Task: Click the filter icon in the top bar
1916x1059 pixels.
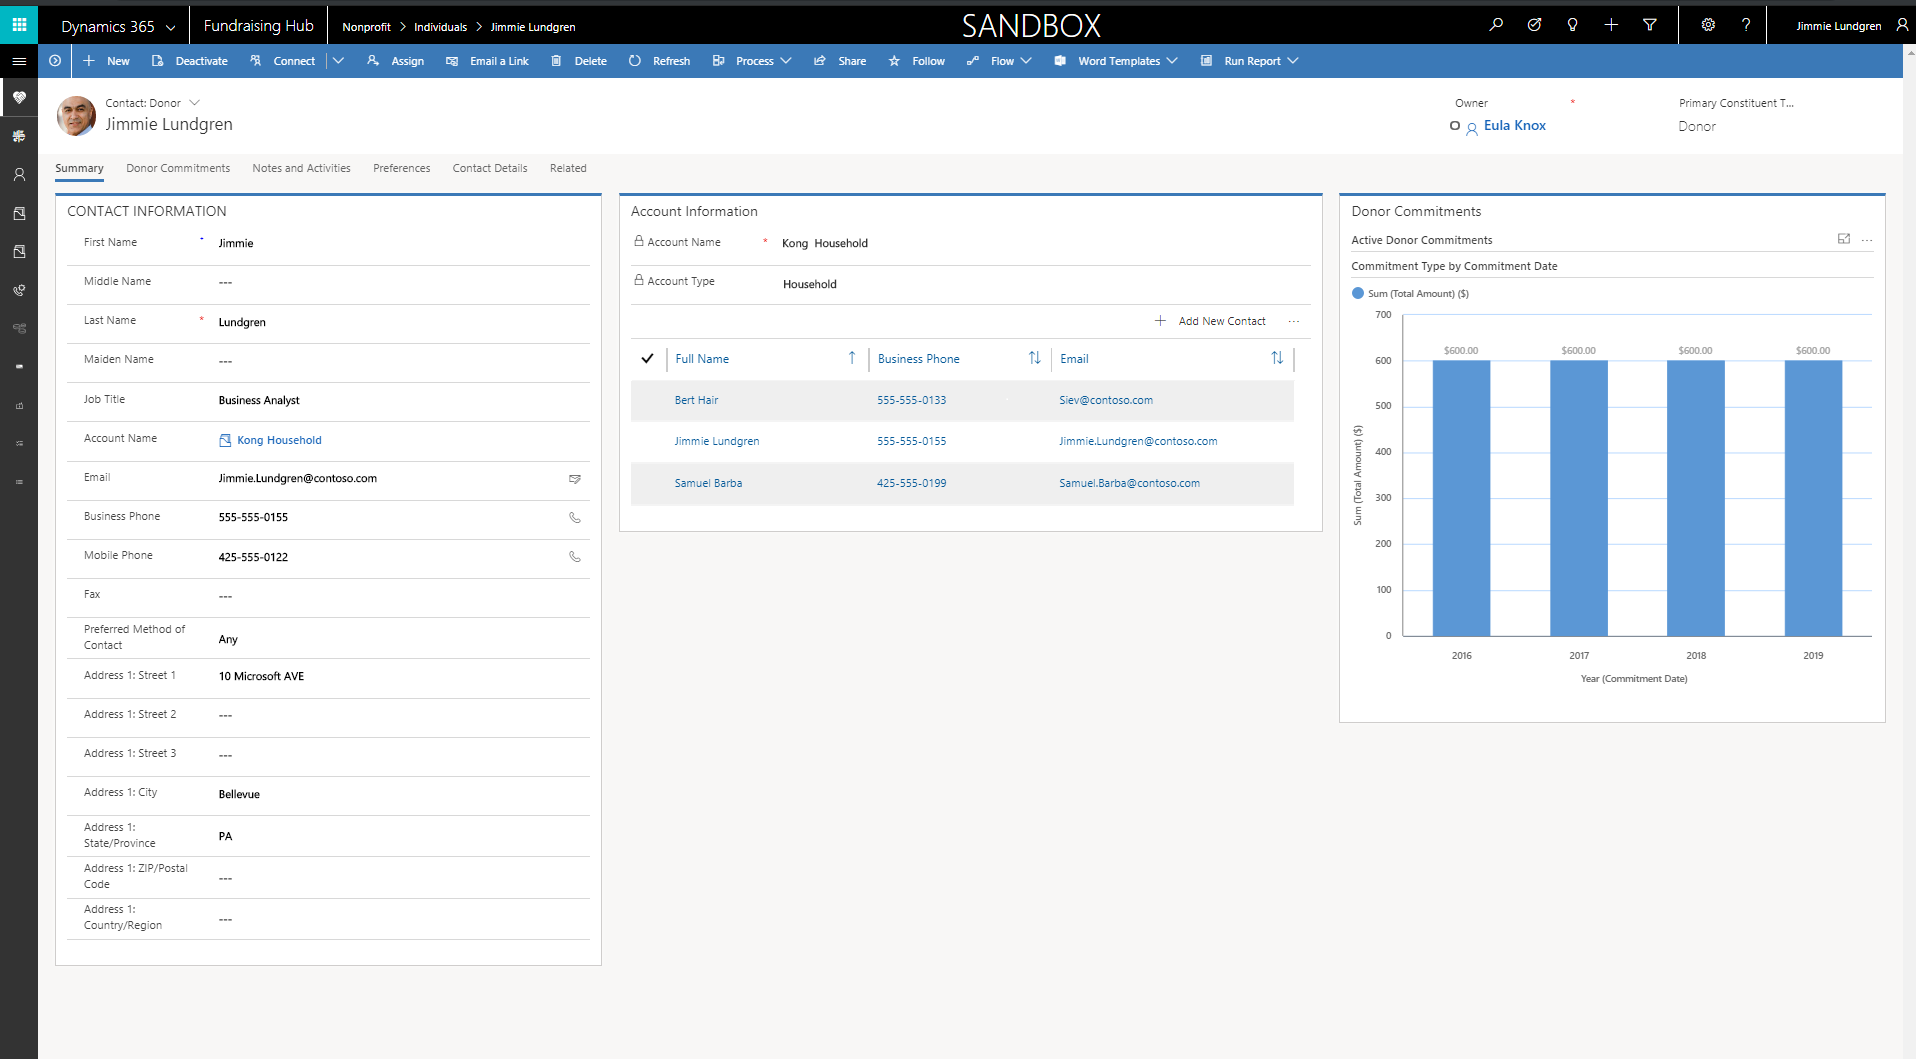Action: point(1649,24)
